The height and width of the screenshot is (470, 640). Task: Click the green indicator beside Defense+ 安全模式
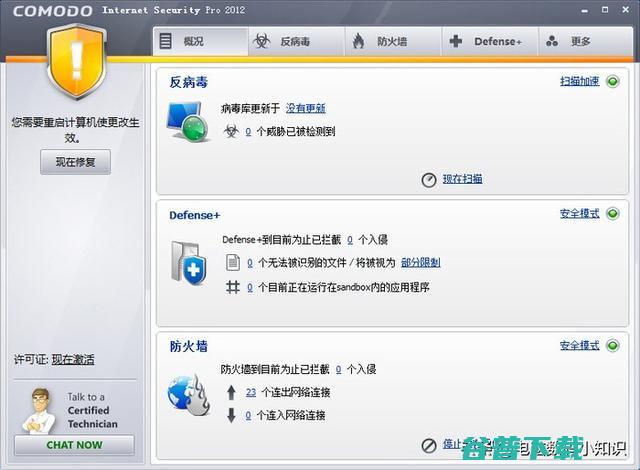pos(613,214)
